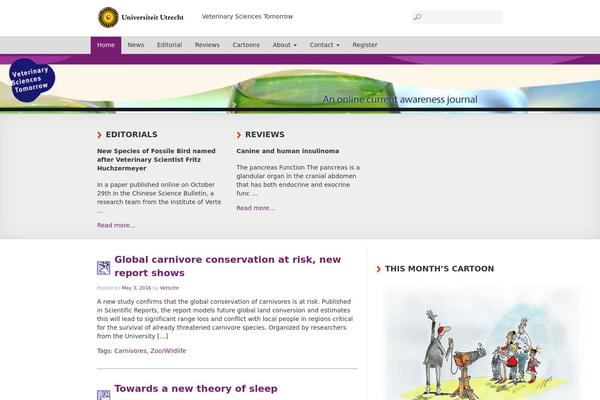Click the Veterinary Sciences Tomorrow blue badge
This screenshot has width=600, height=400.
coord(32,80)
